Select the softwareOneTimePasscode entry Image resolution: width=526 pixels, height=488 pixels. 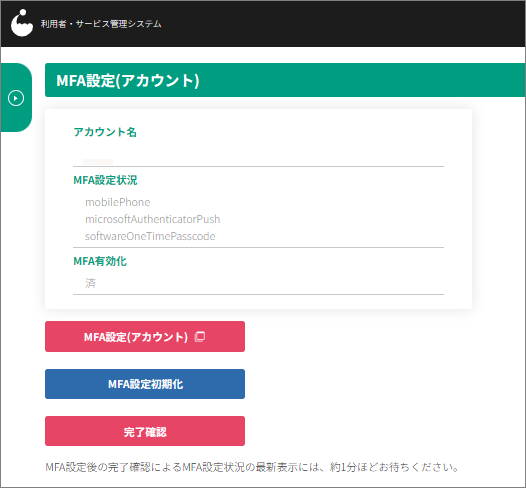[x=150, y=236]
